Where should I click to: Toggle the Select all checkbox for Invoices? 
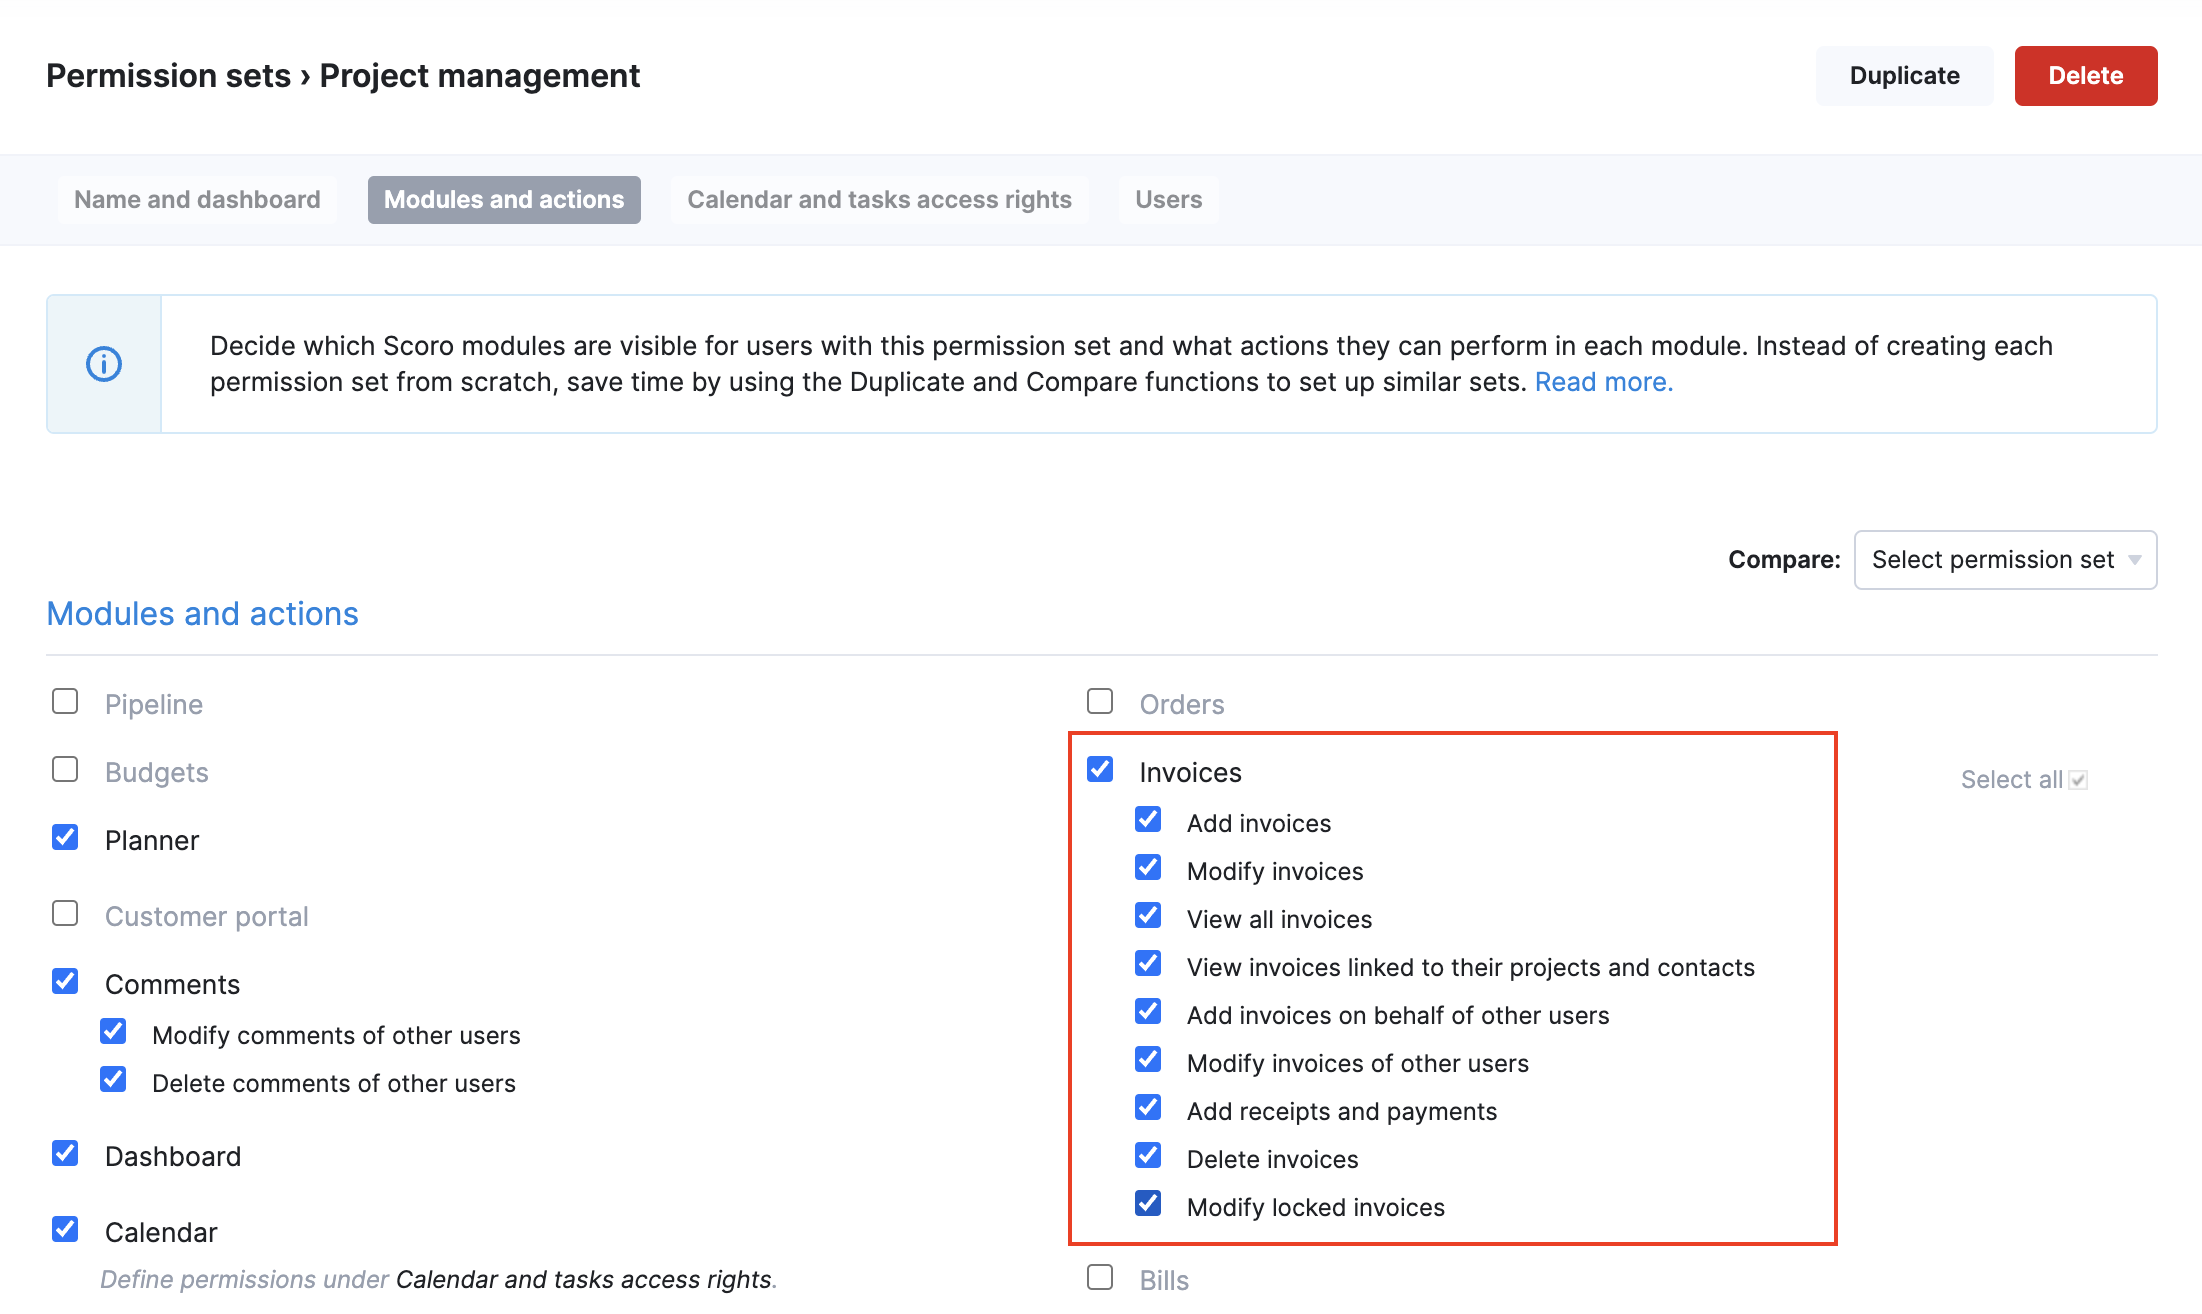coord(2078,781)
